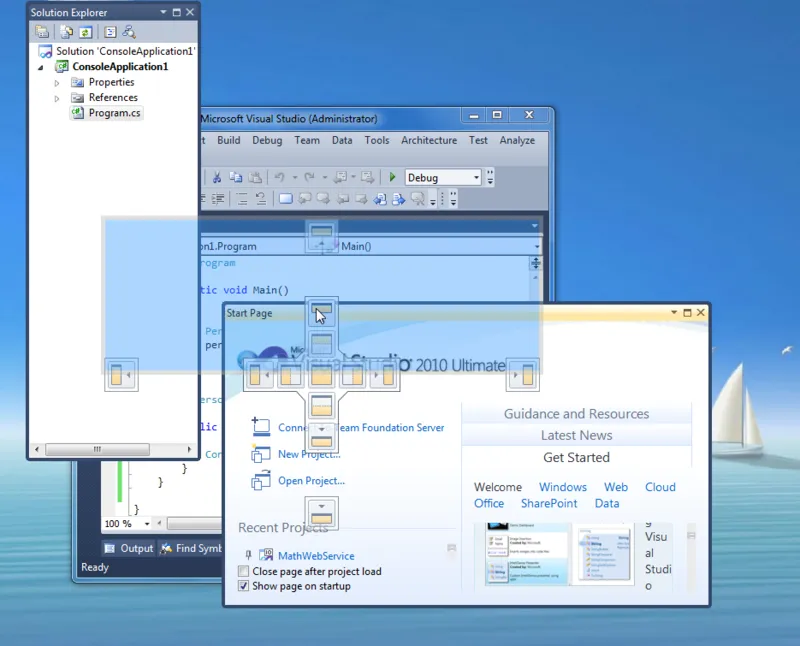Click the Office link on Start Page
The width and height of the screenshot is (800, 646).
point(489,504)
